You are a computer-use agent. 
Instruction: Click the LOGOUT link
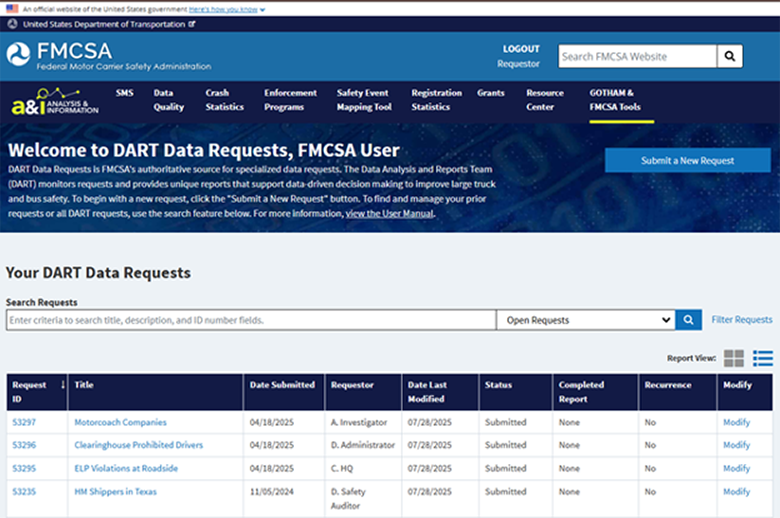tap(521, 49)
